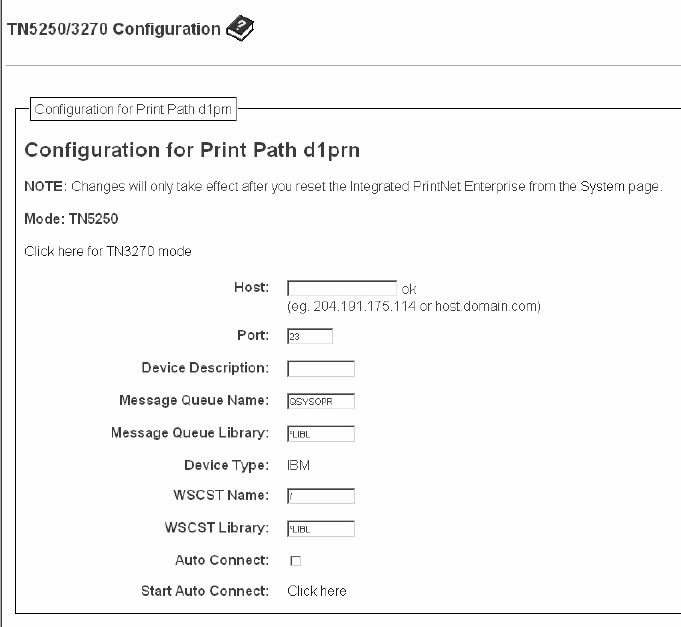Select the Device Description text box
The height and width of the screenshot is (627, 681).
click(320, 369)
